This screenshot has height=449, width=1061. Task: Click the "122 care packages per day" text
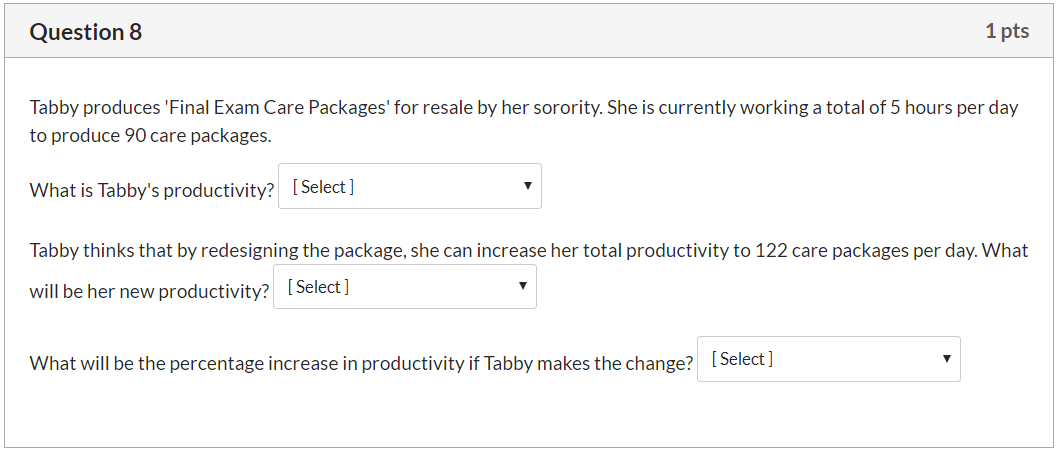[865, 251]
